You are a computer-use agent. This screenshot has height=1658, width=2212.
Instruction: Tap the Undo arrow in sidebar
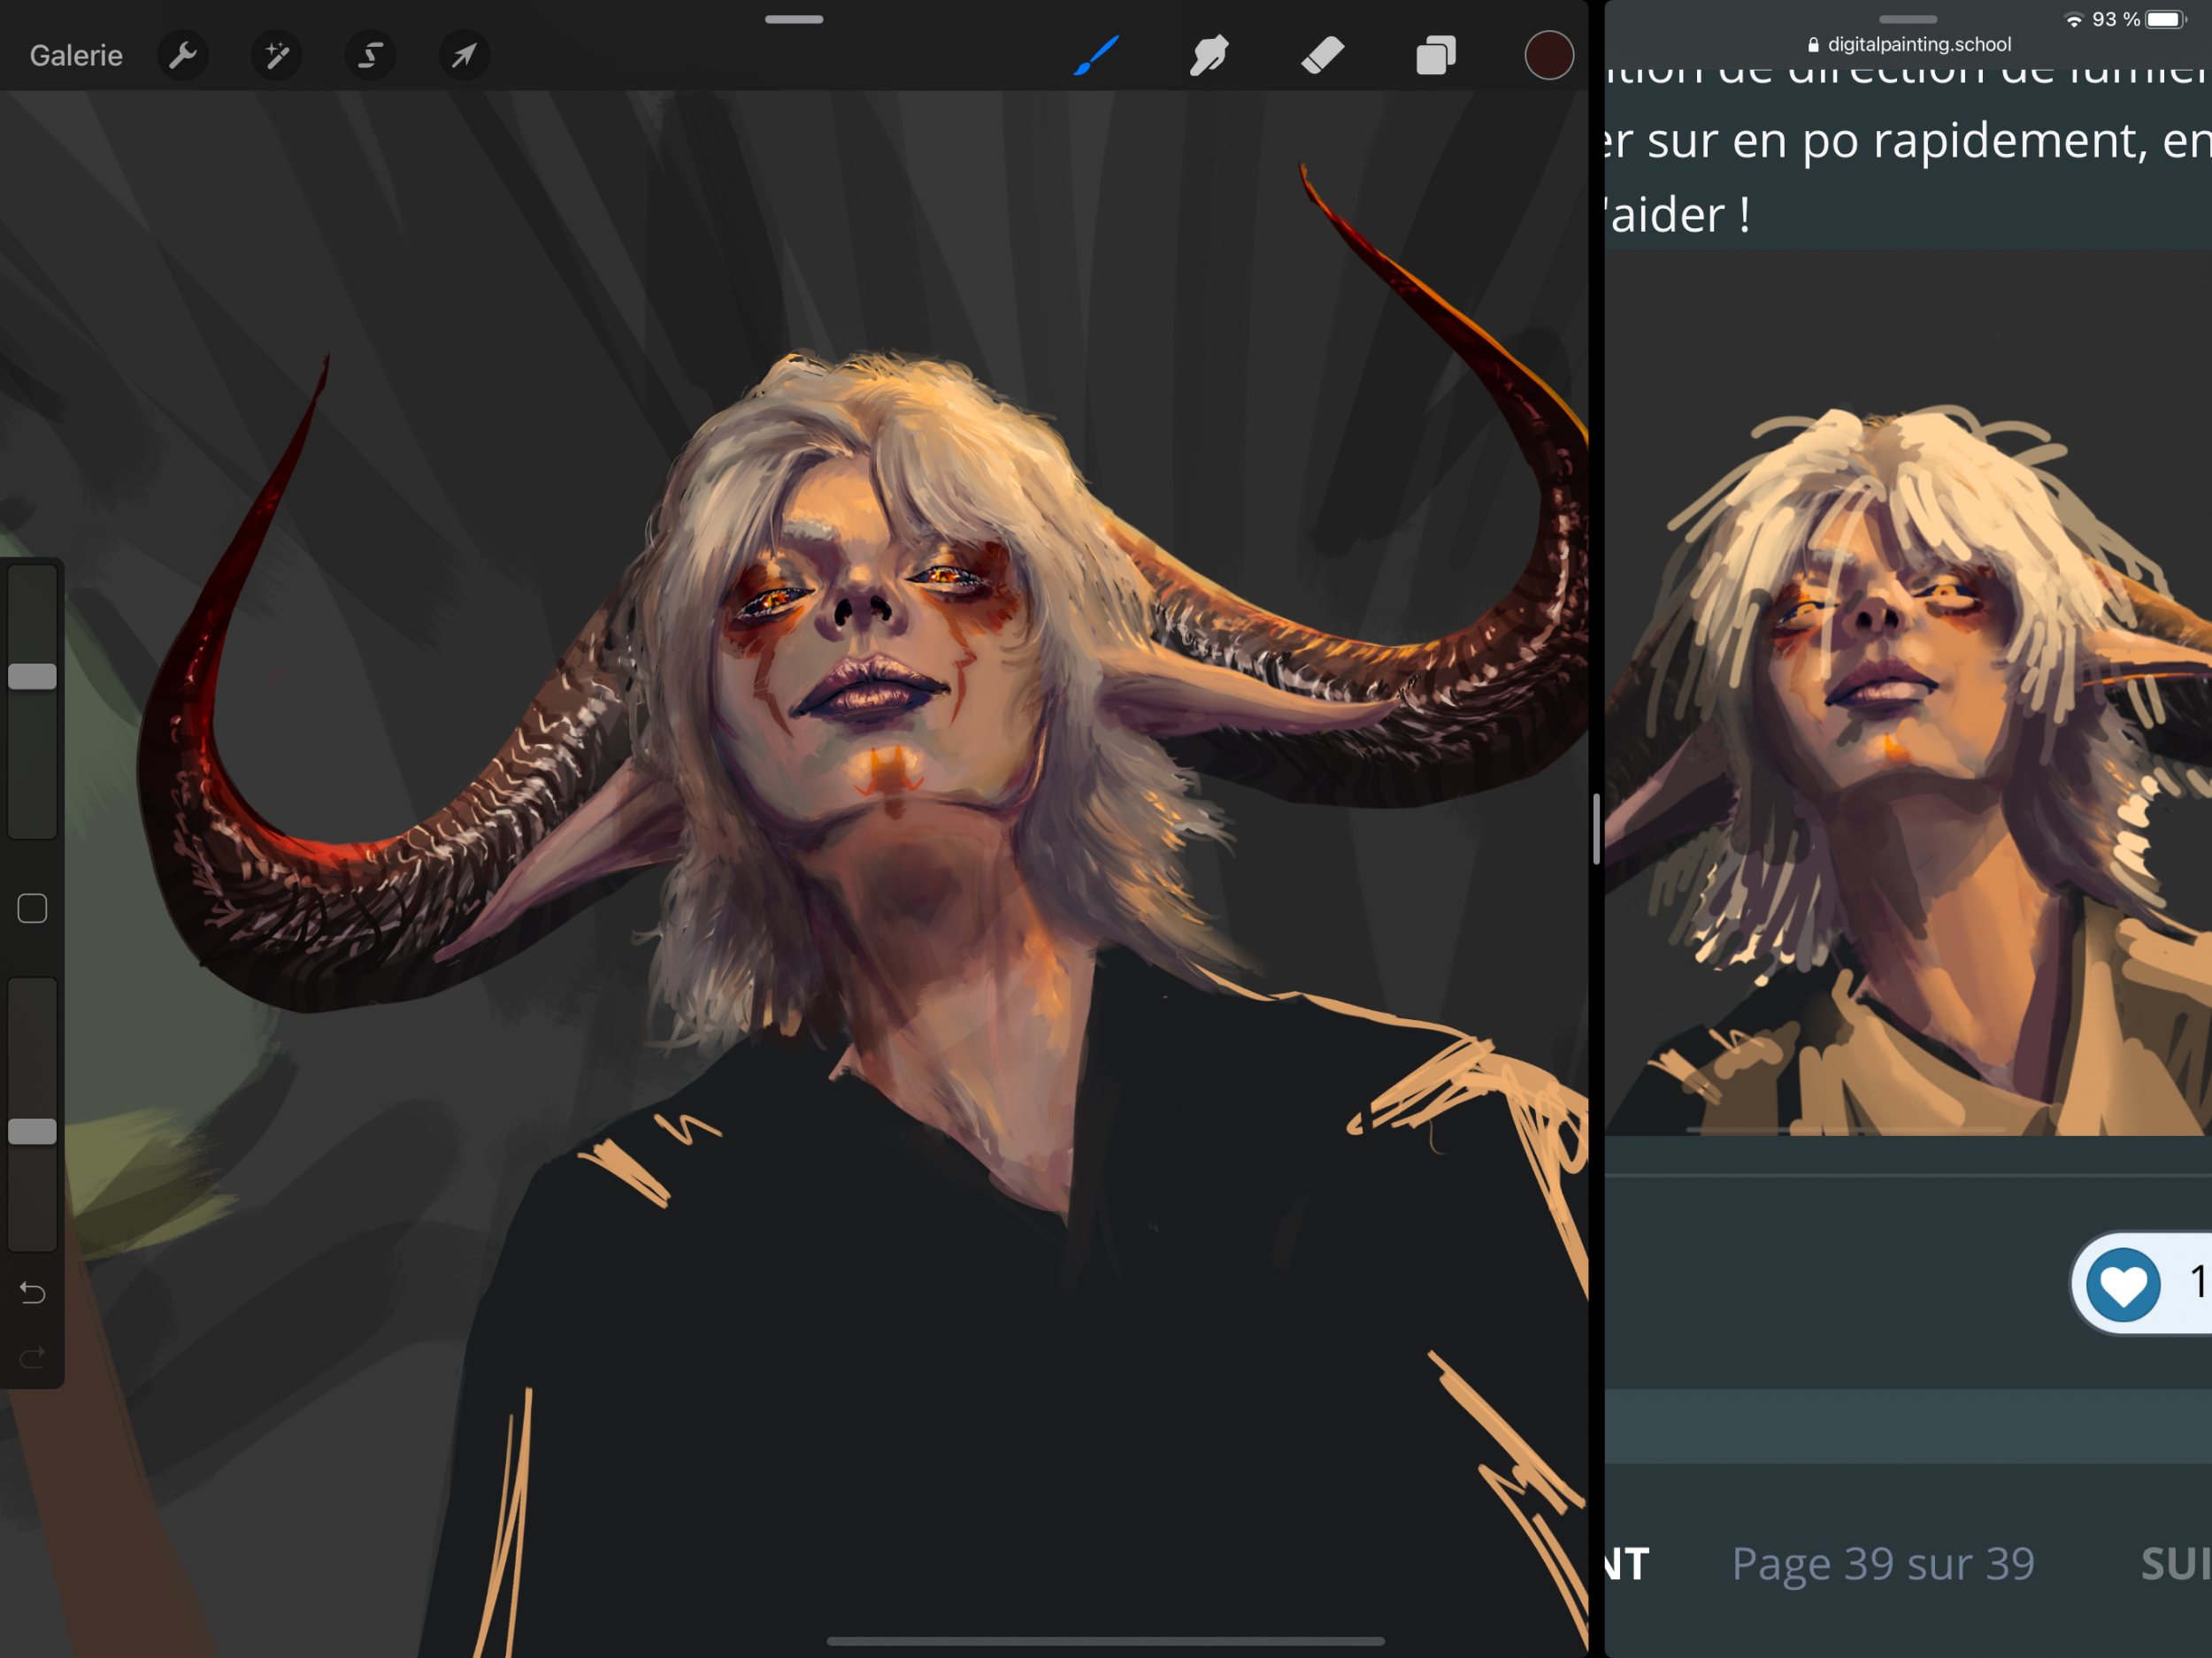[x=32, y=1293]
